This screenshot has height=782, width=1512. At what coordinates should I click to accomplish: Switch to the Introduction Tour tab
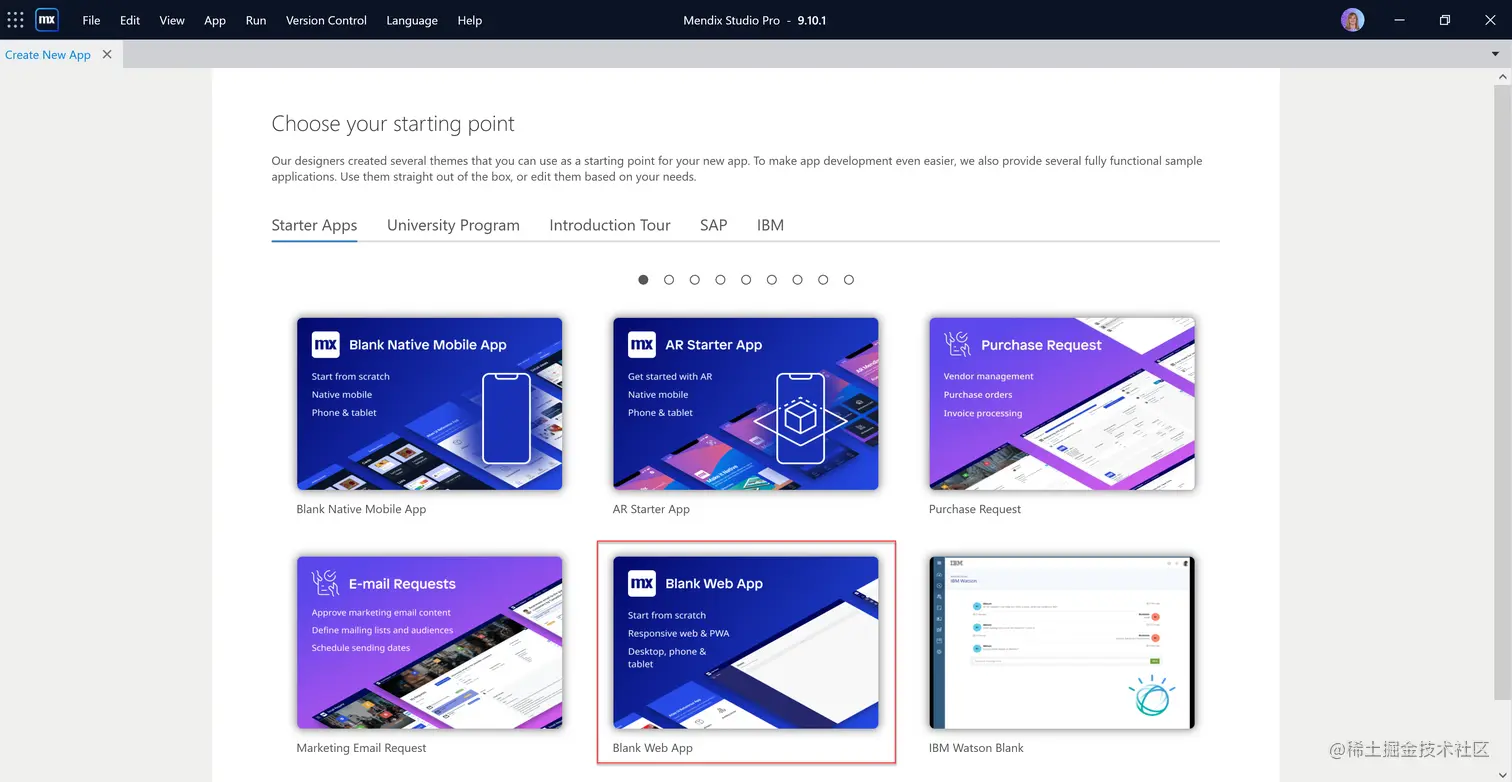610,225
